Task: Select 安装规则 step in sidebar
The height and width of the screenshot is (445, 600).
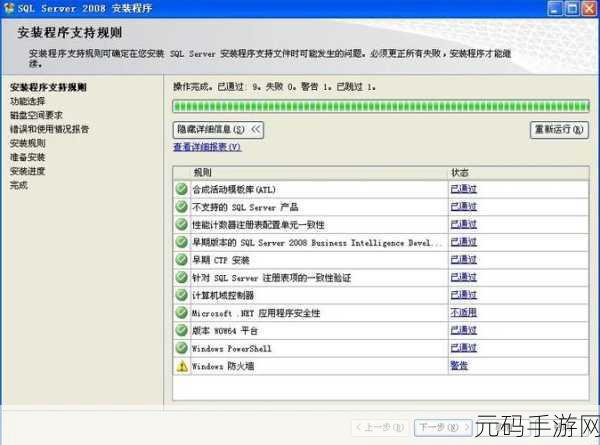Action: (28, 143)
